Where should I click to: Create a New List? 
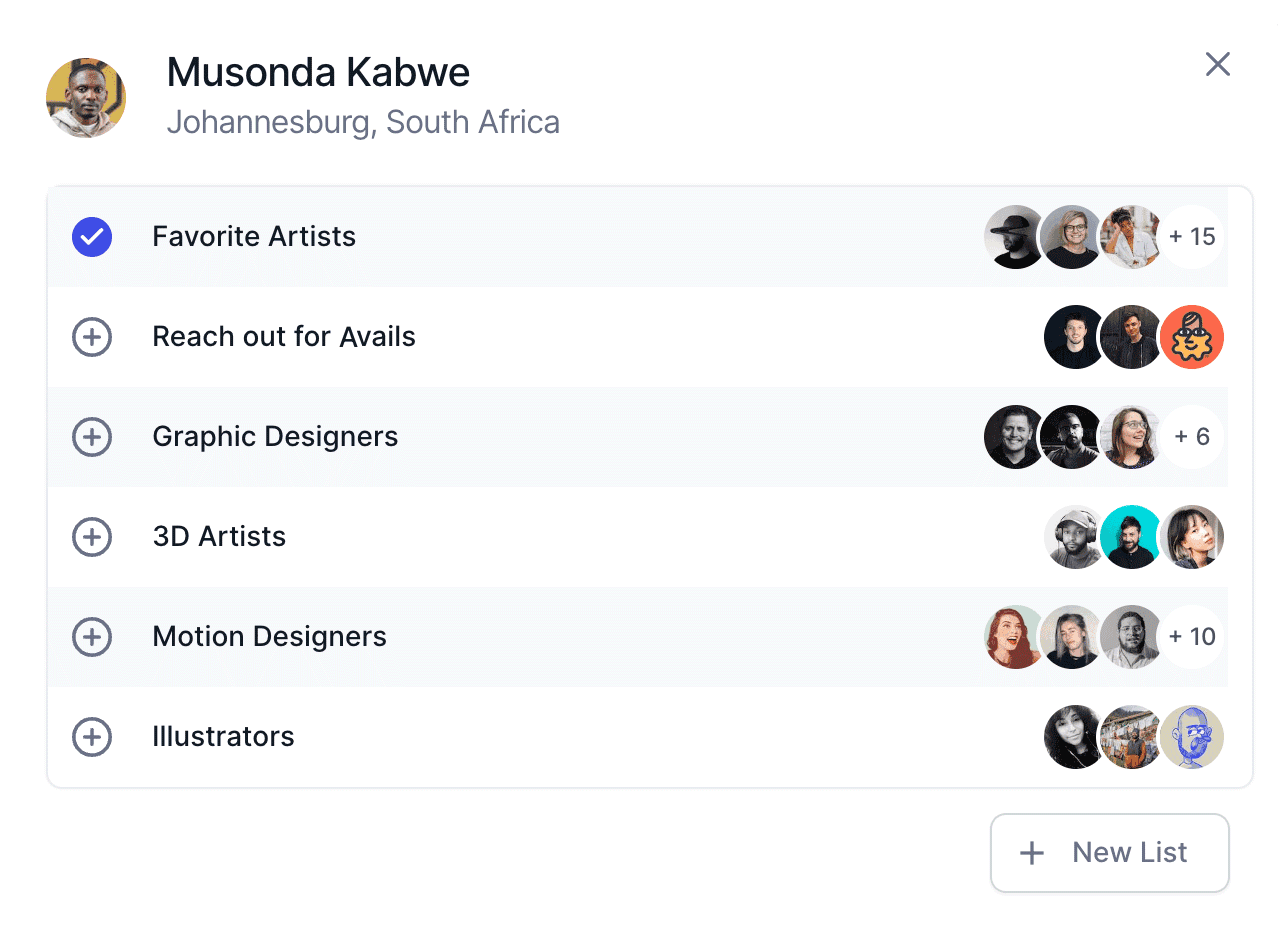(1109, 852)
